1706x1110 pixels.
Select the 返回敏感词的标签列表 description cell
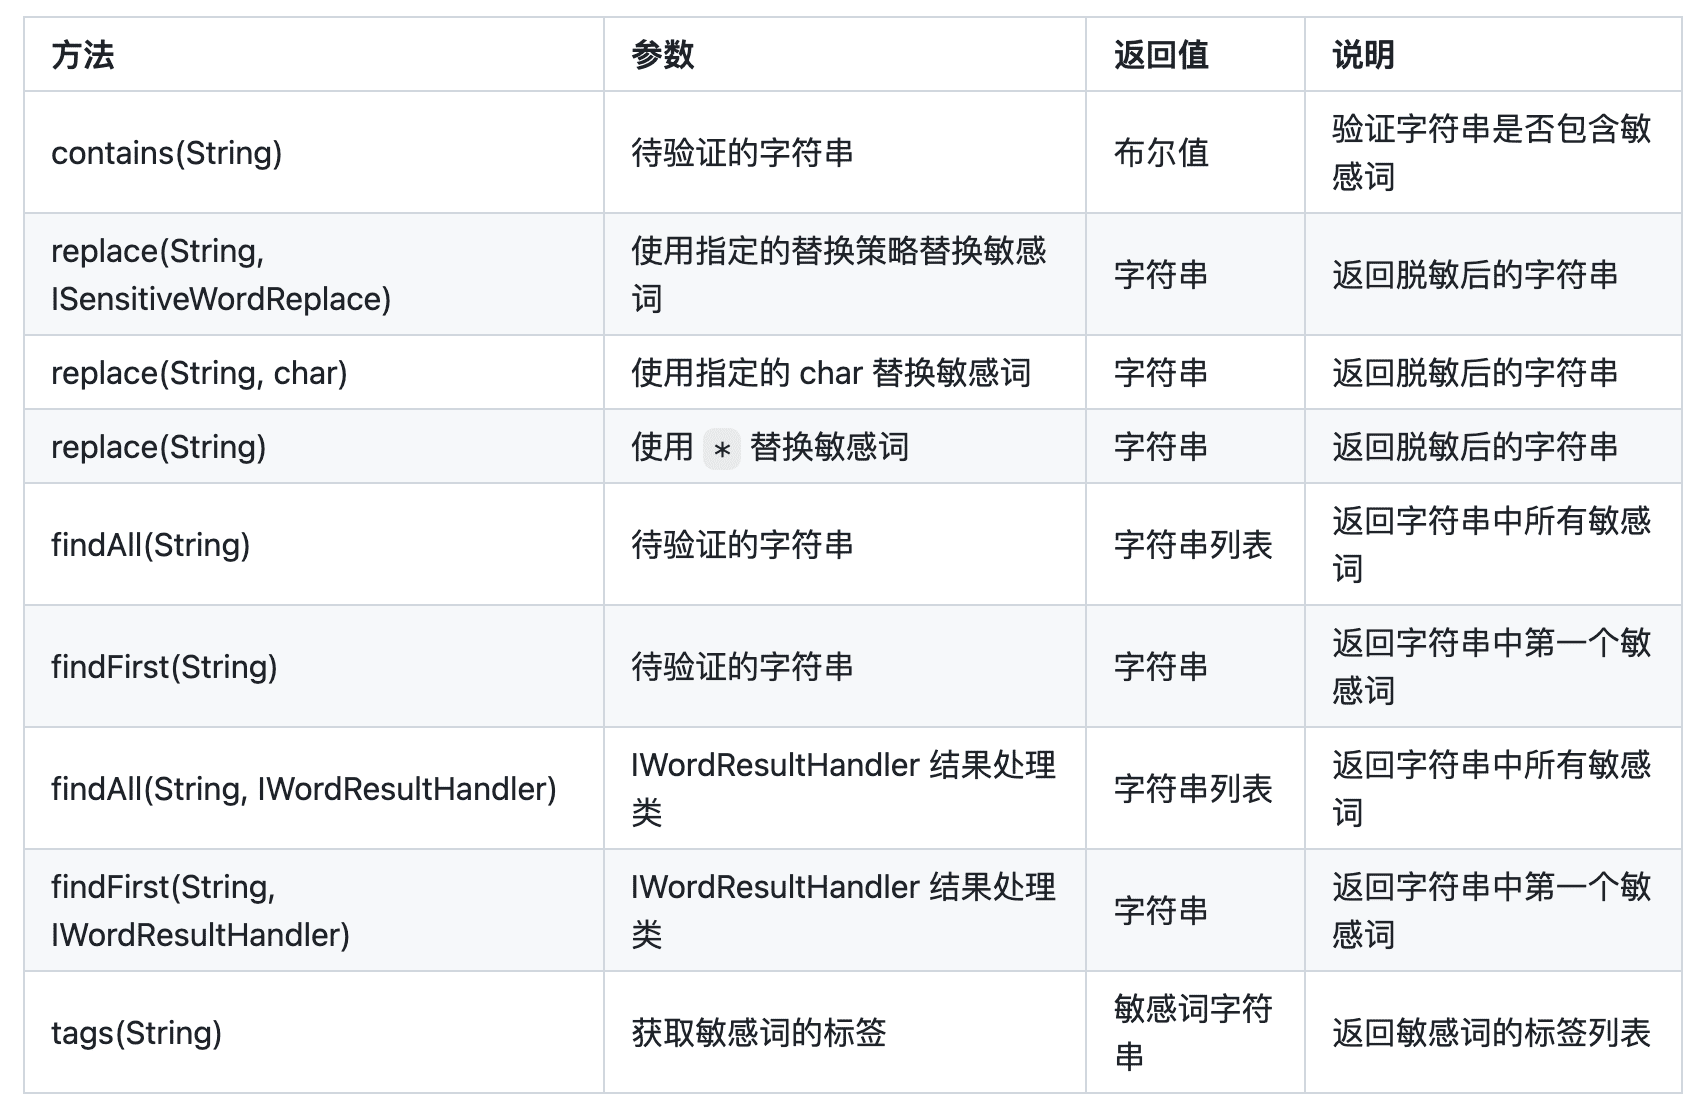pos(1493,1032)
